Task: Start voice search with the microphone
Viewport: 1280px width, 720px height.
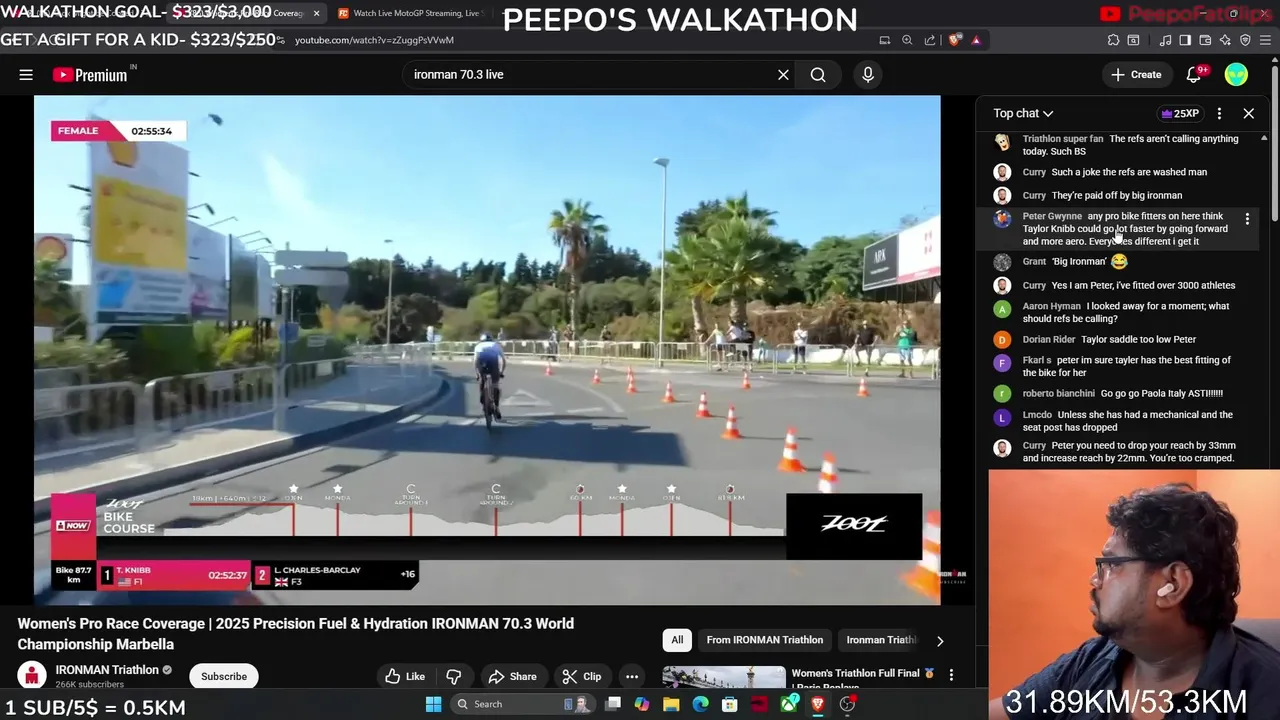Action: pos(867,74)
